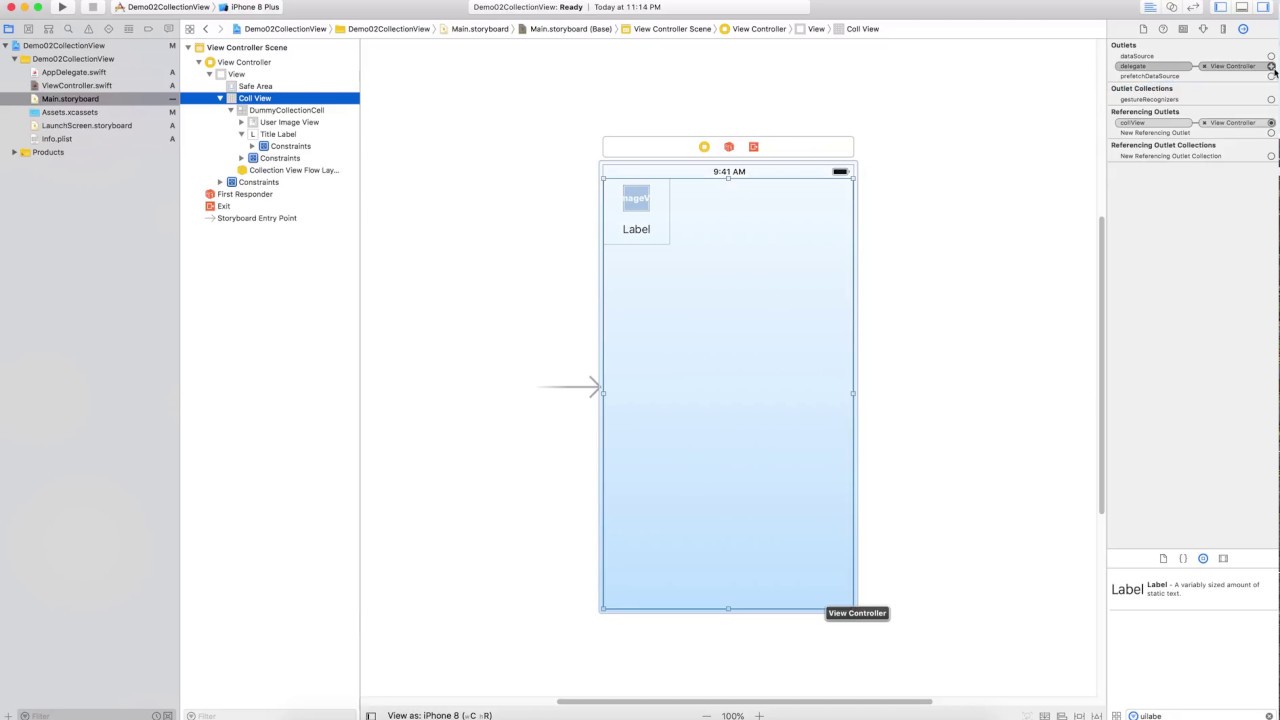Click First Responder dock icon on canvas
1280x720 pixels.
point(729,147)
